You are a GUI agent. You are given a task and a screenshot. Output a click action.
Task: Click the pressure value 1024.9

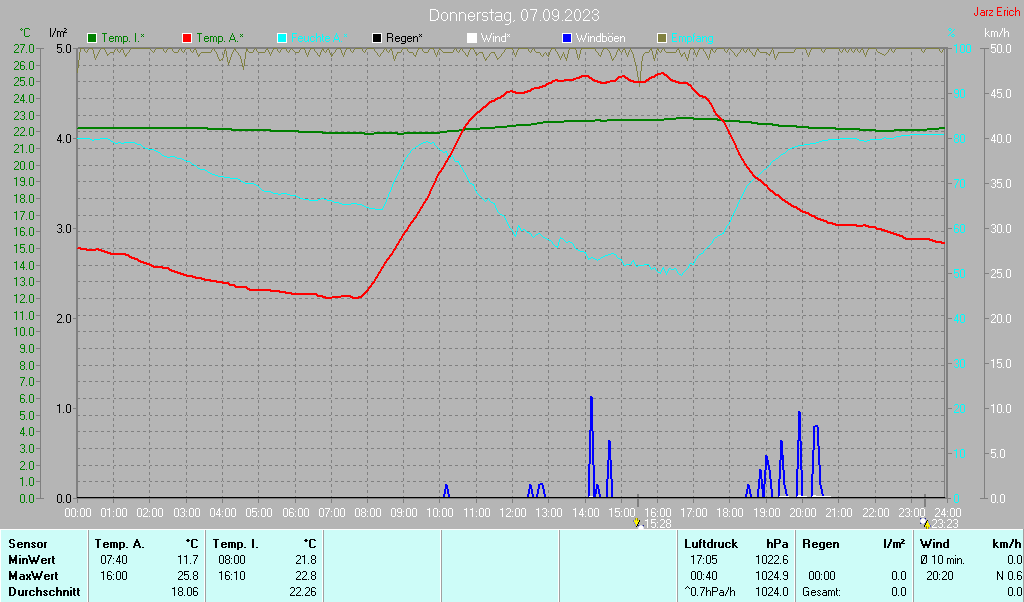click(772, 577)
